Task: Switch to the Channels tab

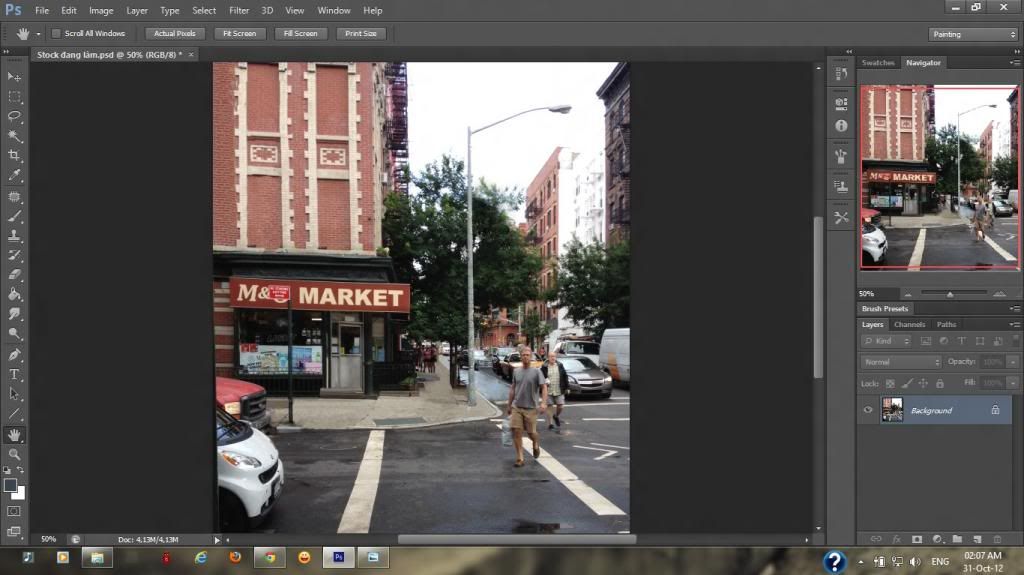Action: tap(909, 325)
